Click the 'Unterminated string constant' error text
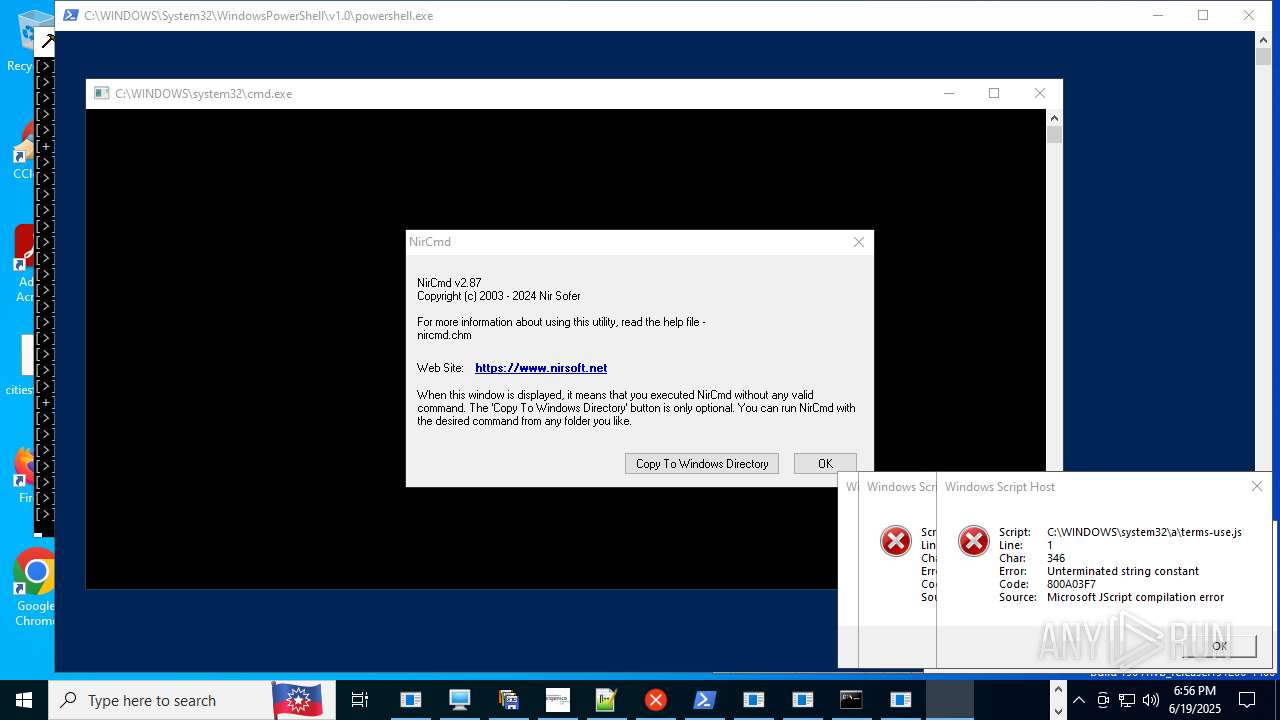Screen dimensions: 1280x720 (x=1123, y=571)
